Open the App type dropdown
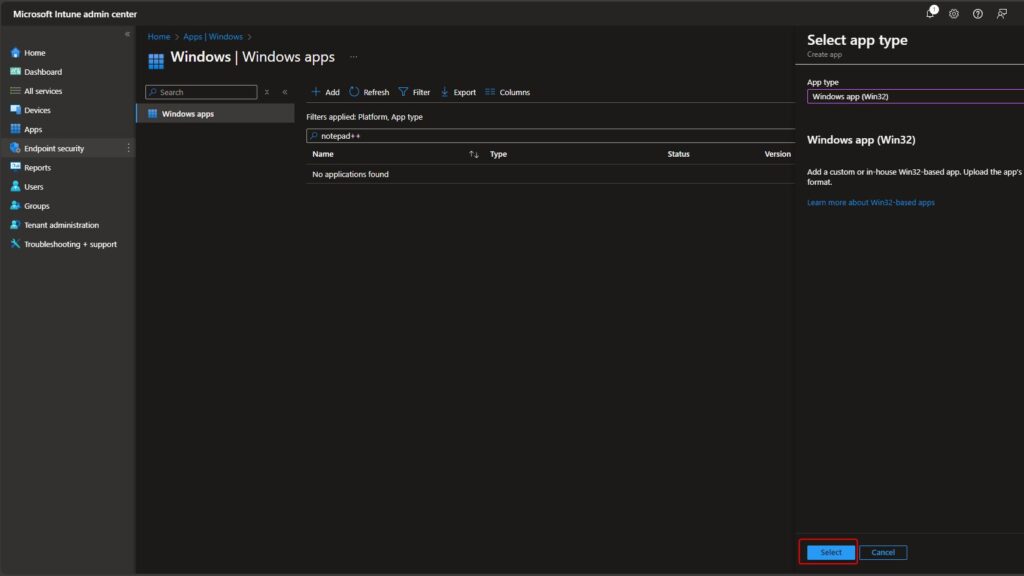This screenshot has width=1024, height=576. coord(916,97)
